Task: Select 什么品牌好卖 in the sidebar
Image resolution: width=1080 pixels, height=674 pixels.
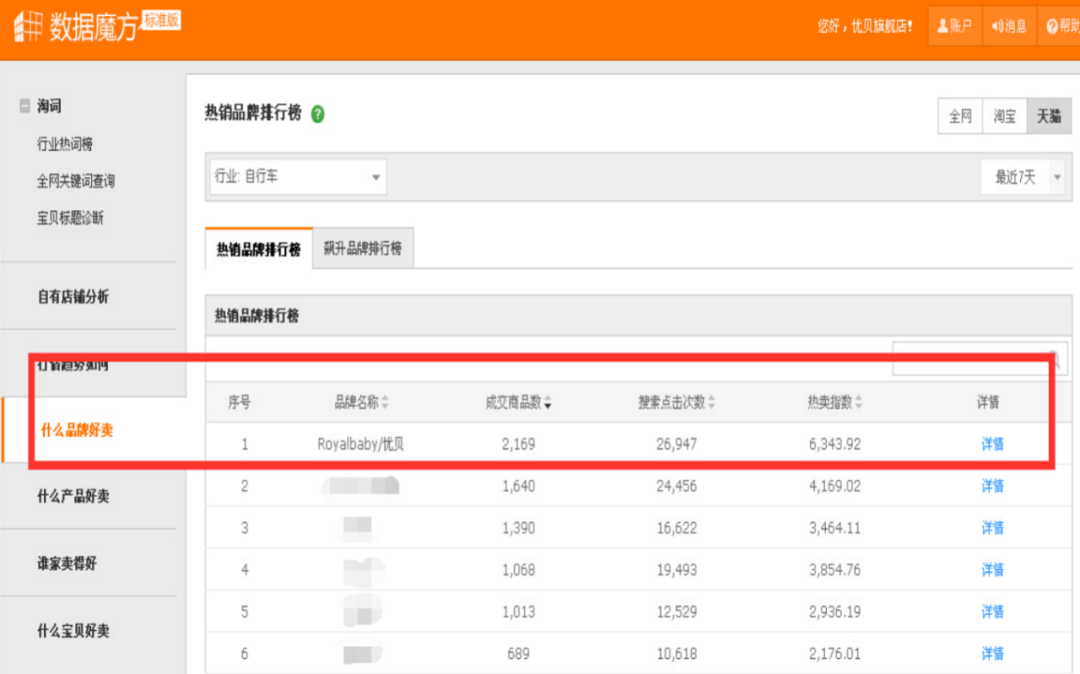Action: point(77,430)
